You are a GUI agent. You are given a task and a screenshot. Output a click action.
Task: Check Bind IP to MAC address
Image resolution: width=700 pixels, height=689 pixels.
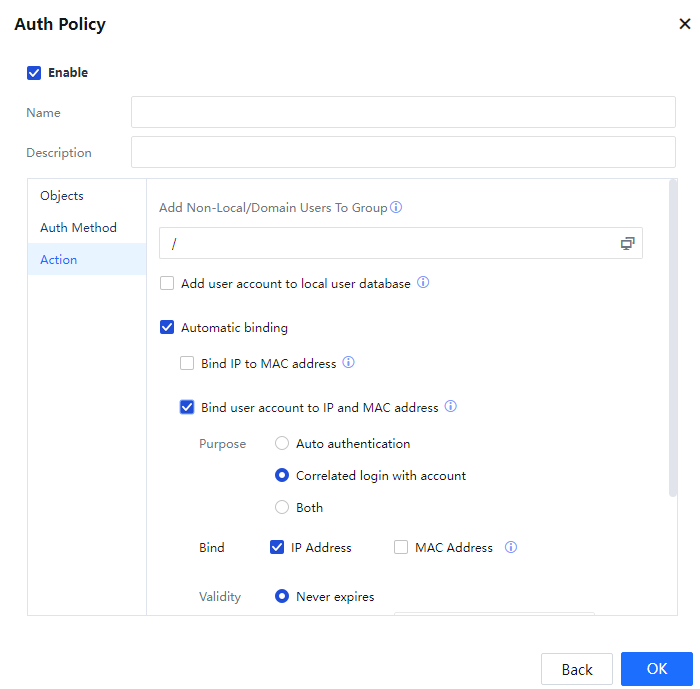coord(187,364)
